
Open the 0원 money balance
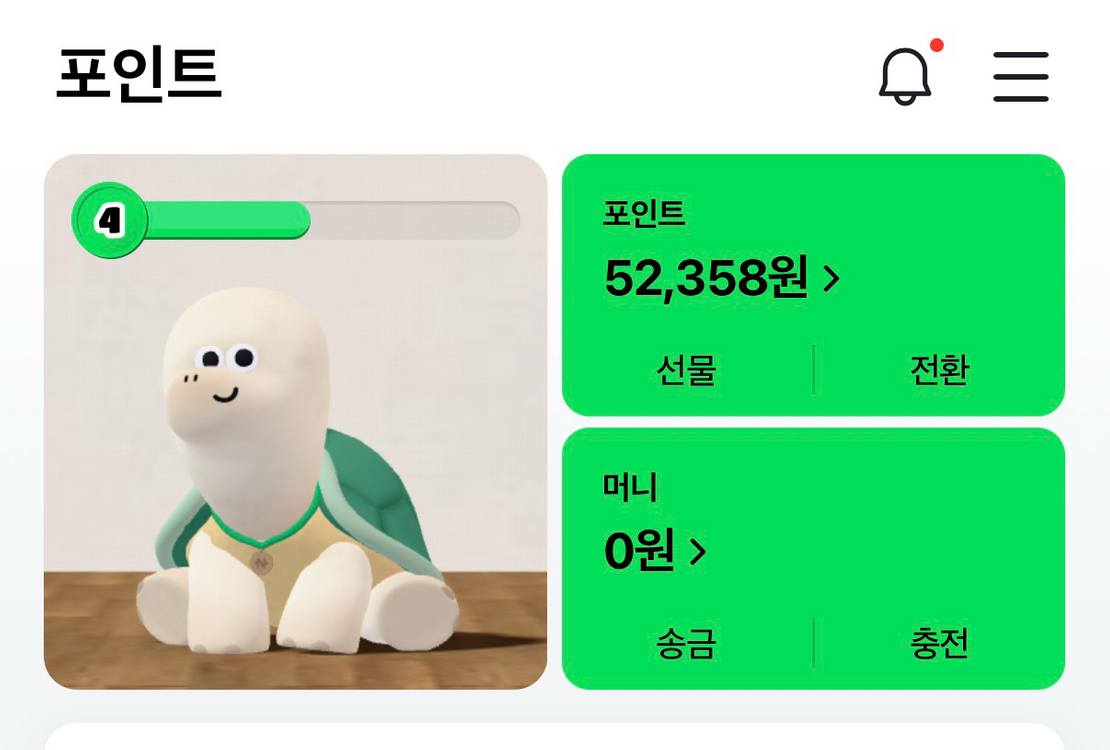coord(639,550)
